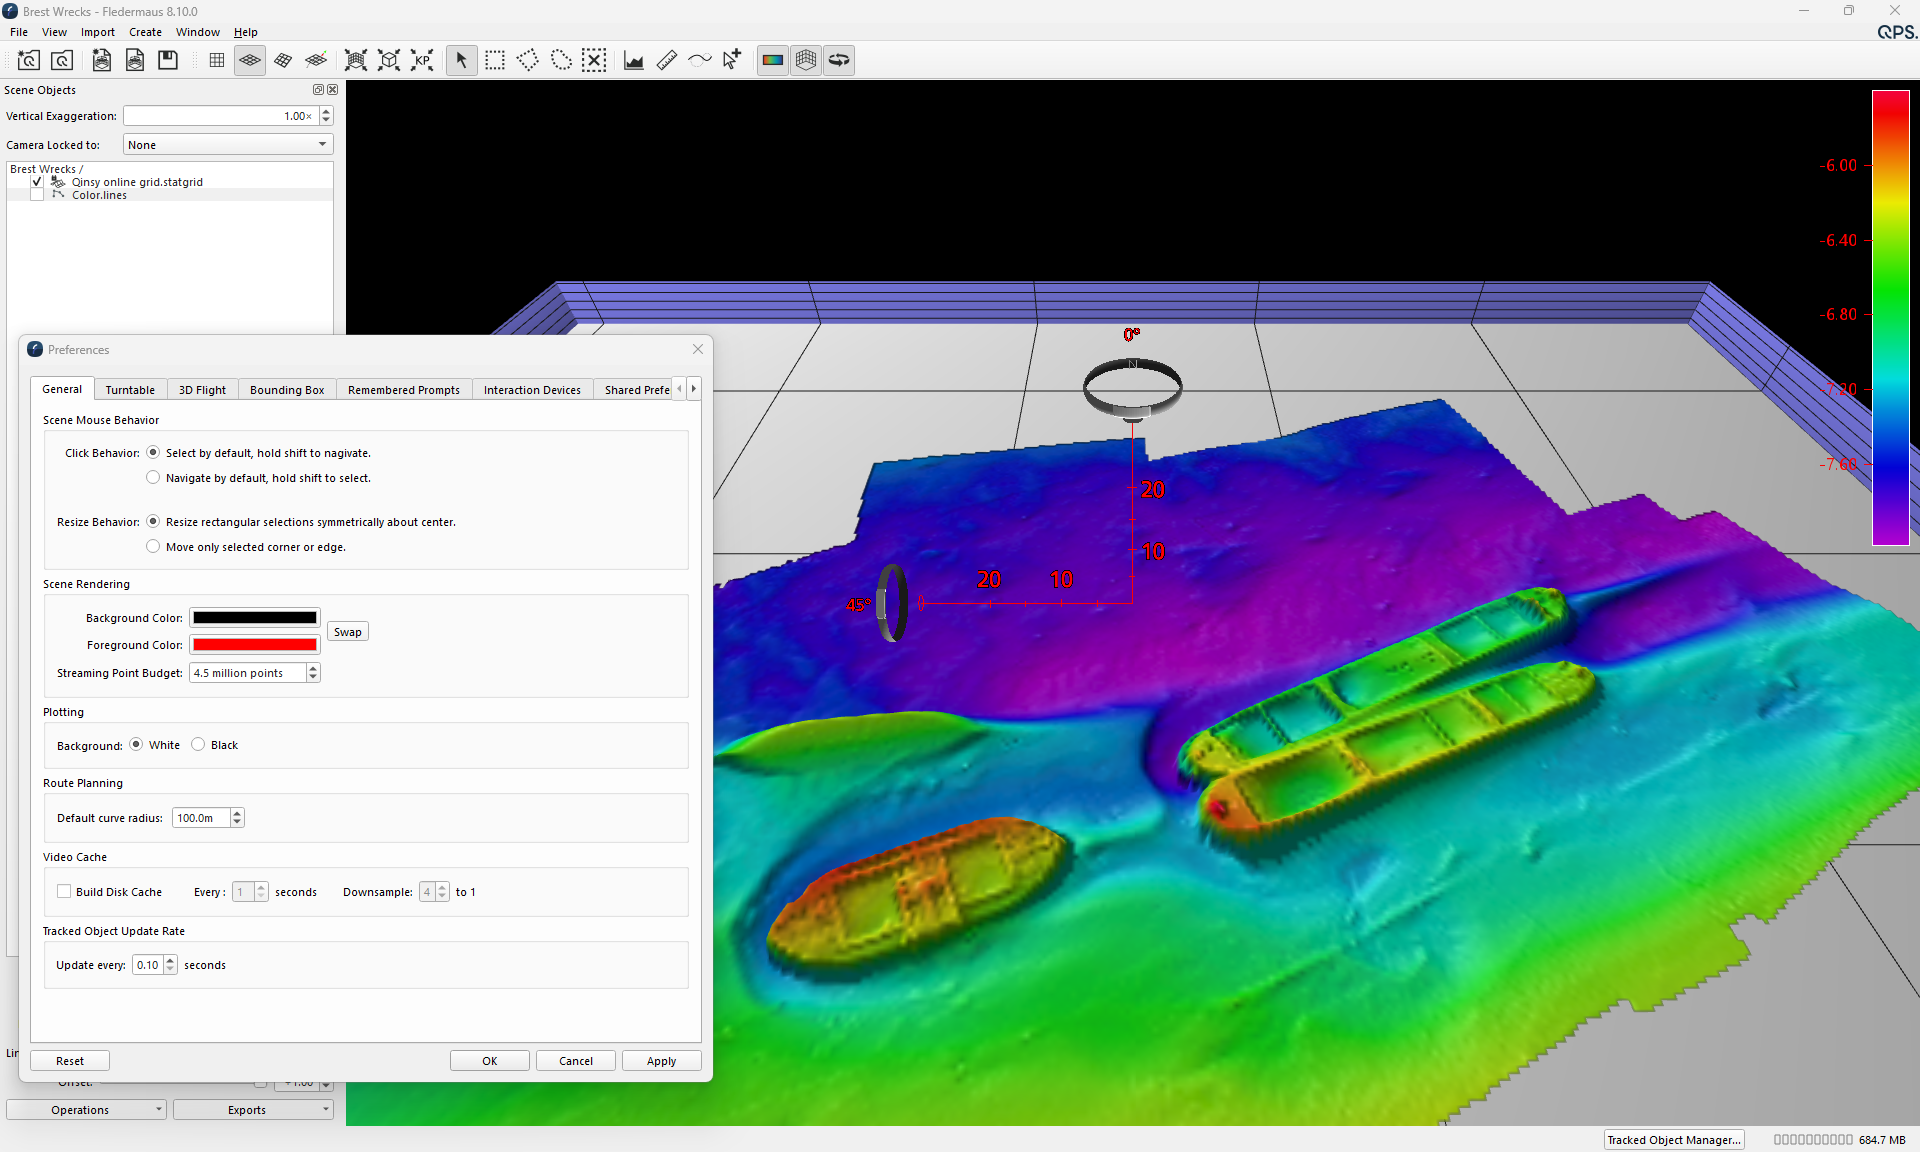Open the Exports dropdown

point(253,1110)
